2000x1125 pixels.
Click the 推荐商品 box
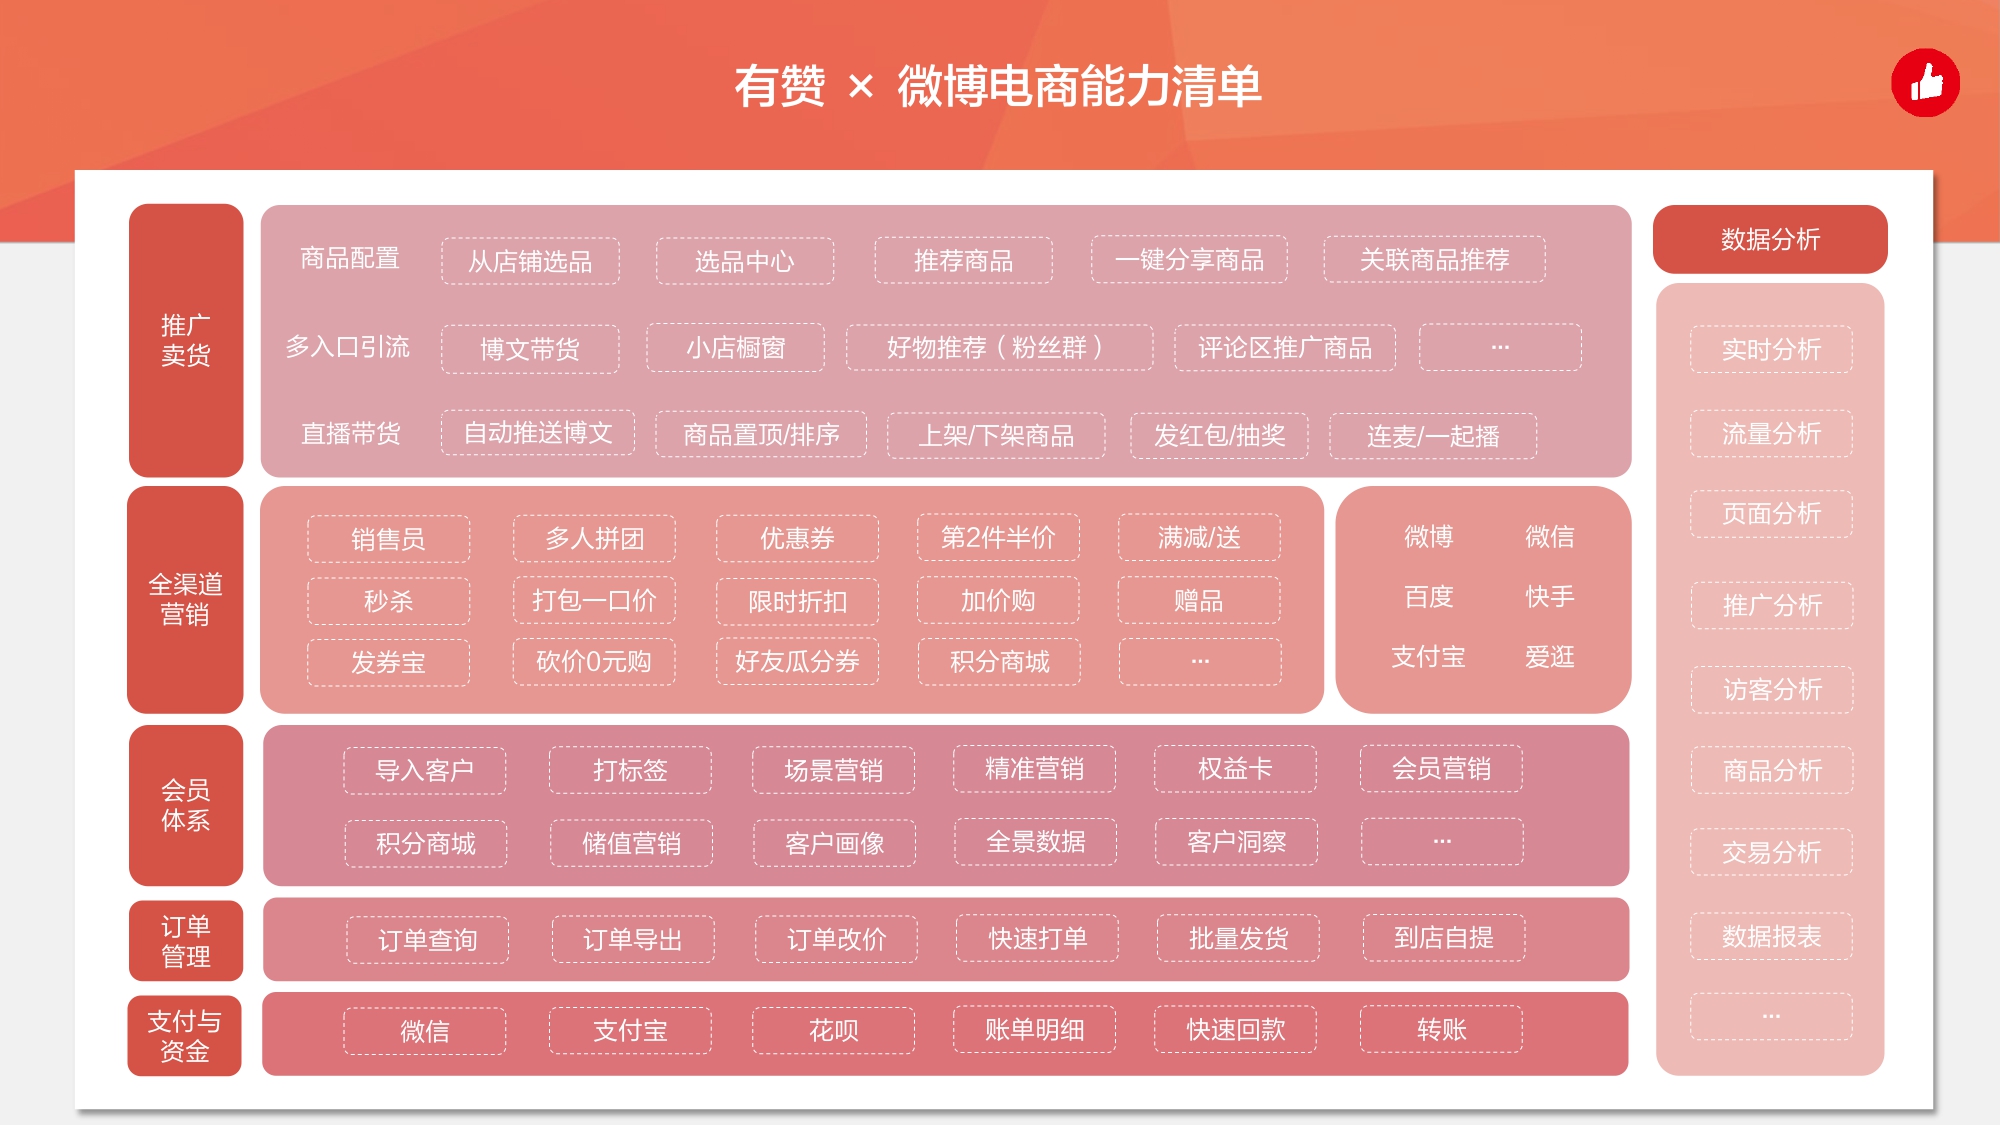(963, 260)
